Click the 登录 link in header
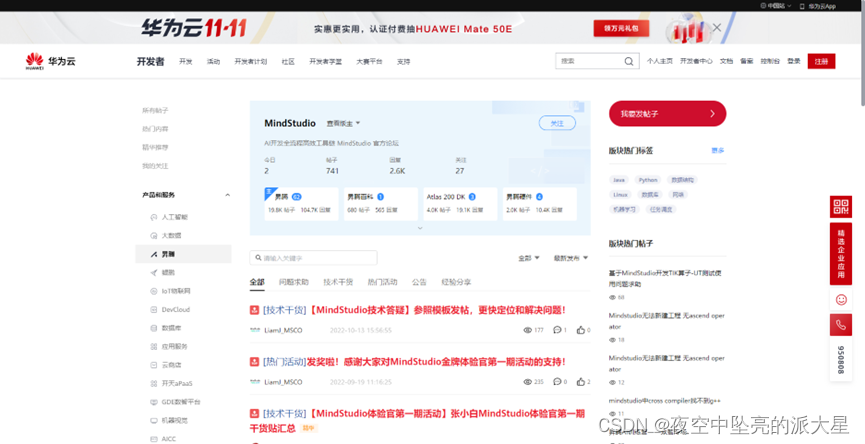Viewport: 865px width, 444px height. tap(794, 61)
